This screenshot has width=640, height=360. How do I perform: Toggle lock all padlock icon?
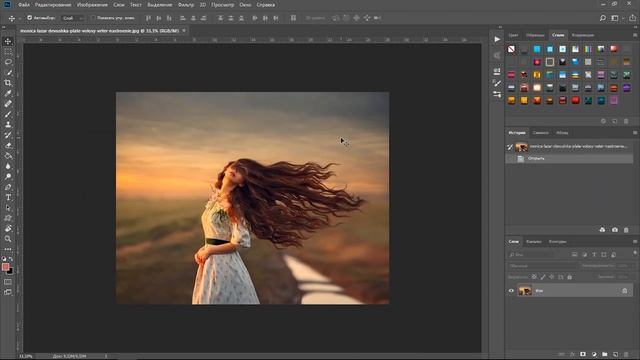coord(570,277)
